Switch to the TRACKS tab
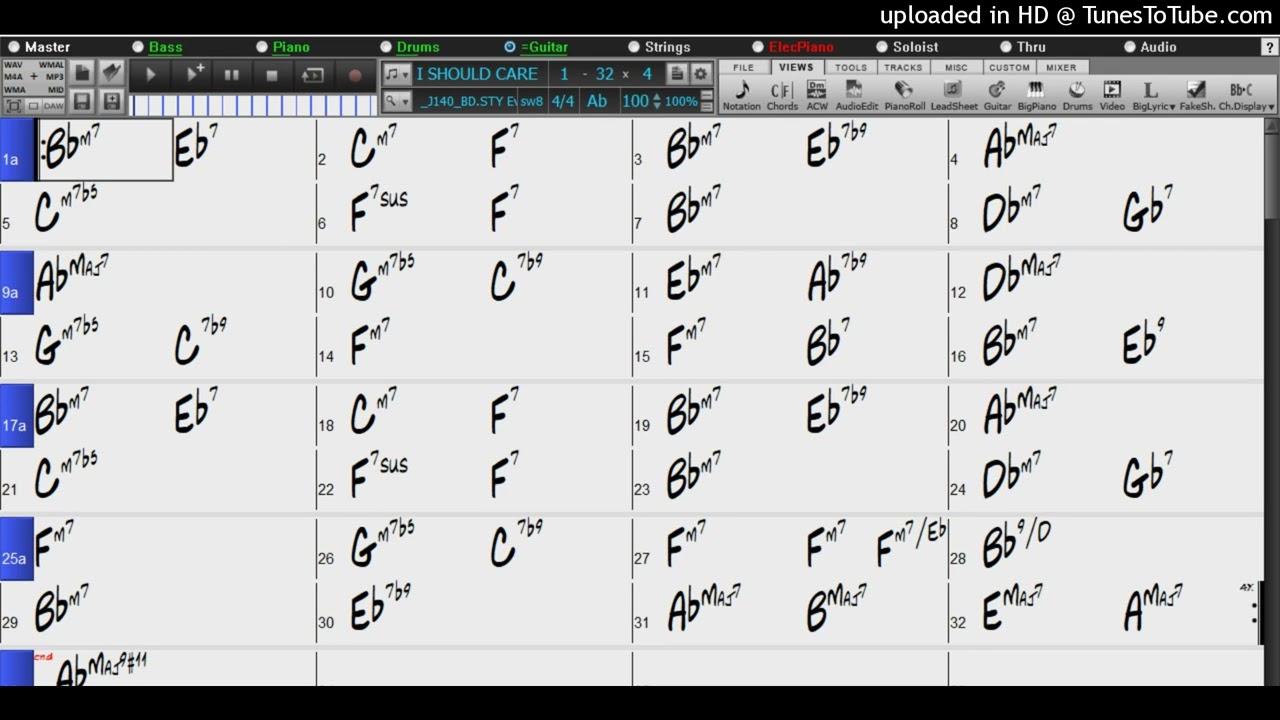 click(x=903, y=68)
